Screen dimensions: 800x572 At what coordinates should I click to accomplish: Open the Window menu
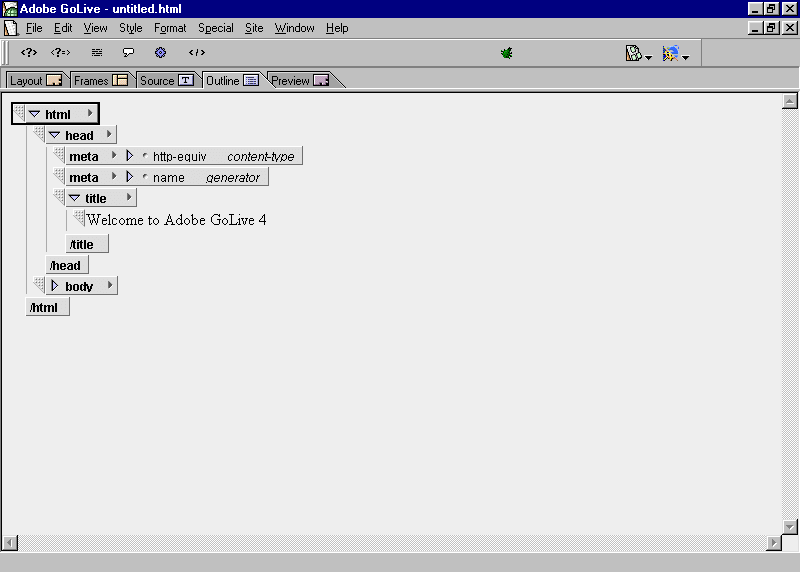pyautogui.click(x=294, y=28)
